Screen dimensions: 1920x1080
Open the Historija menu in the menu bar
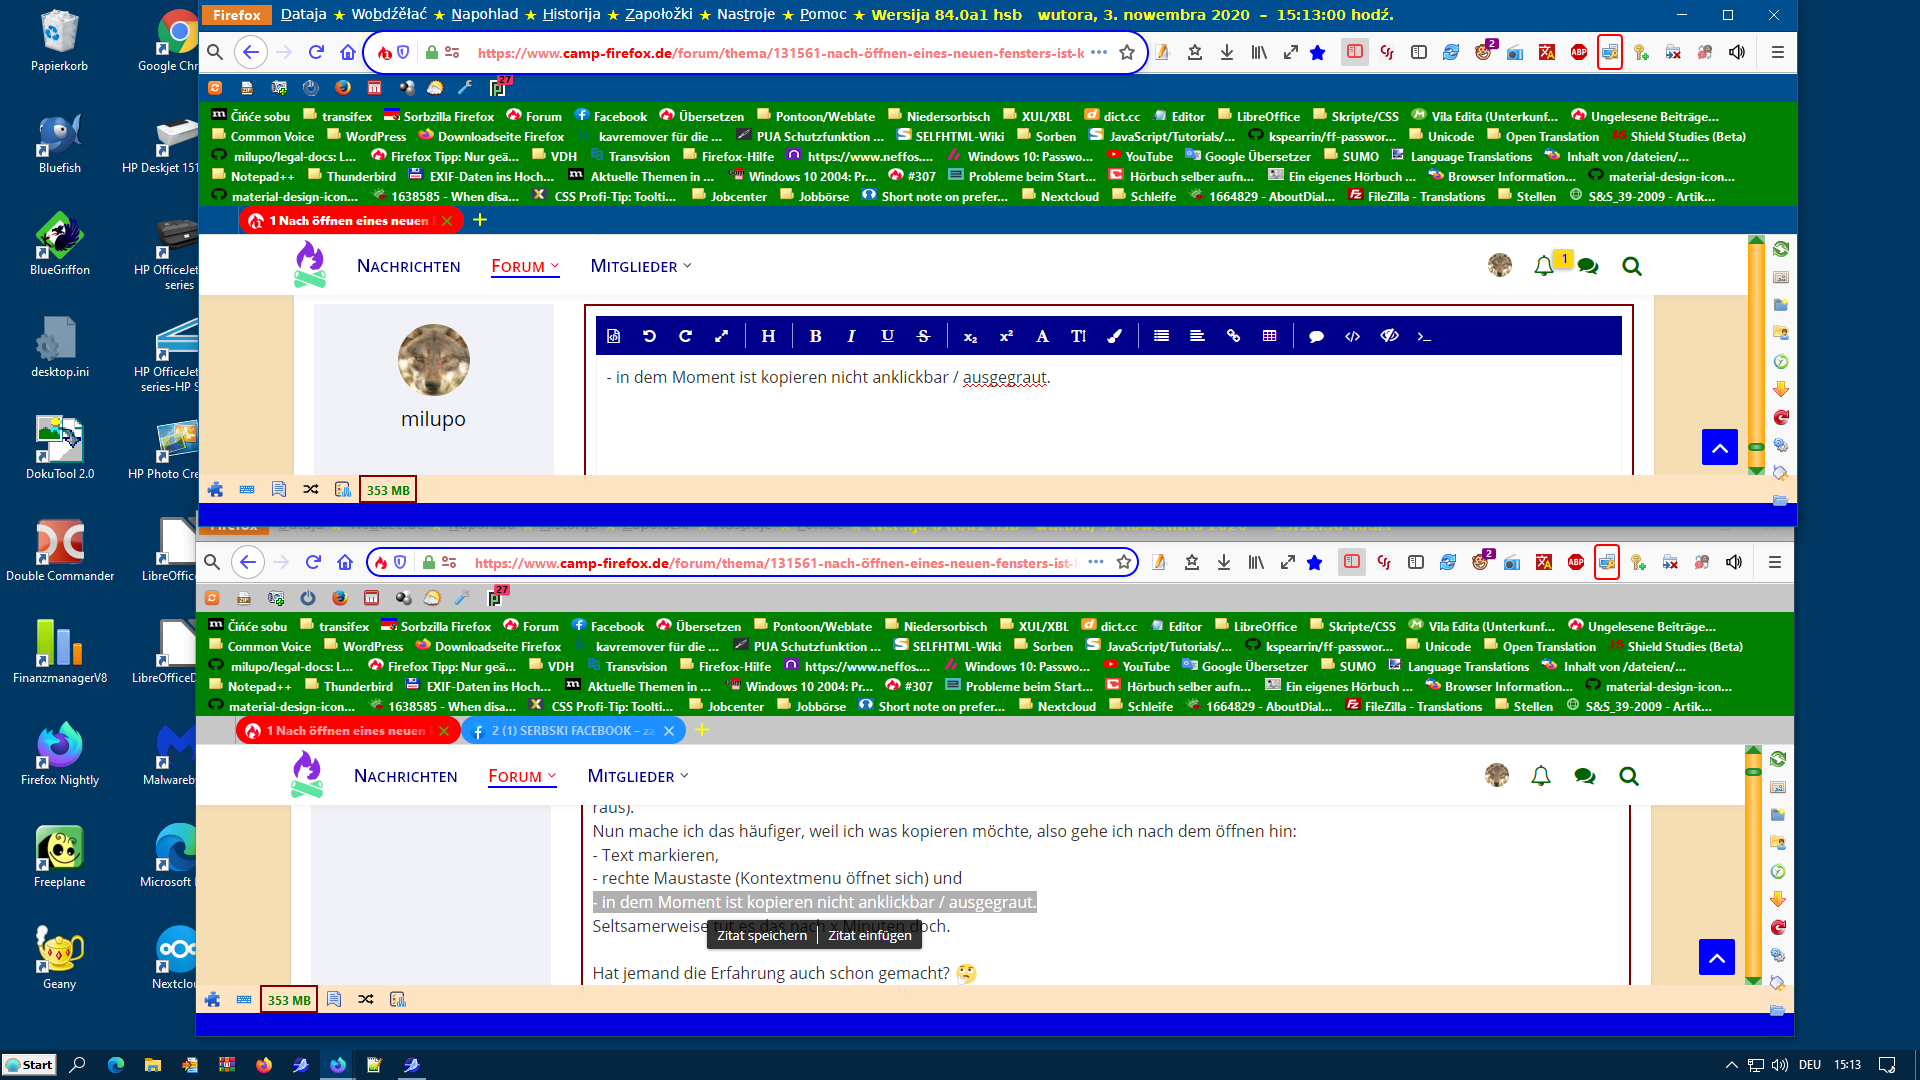point(571,14)
